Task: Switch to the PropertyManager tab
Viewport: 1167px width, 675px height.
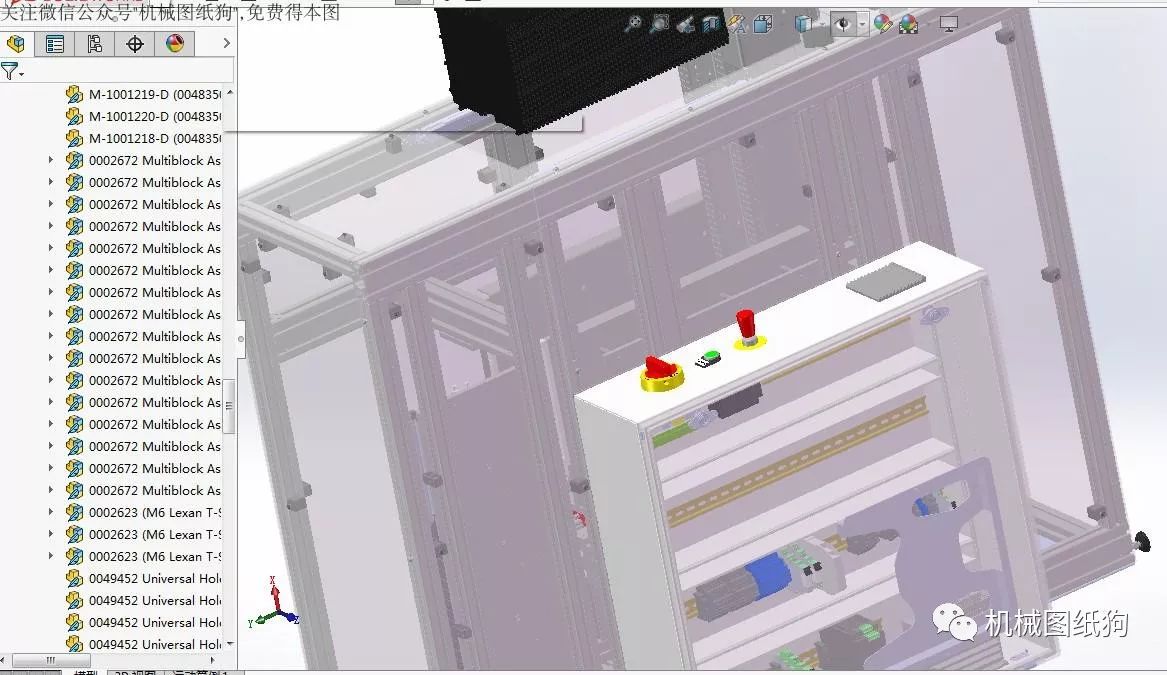Action: (x=54, y=44)
